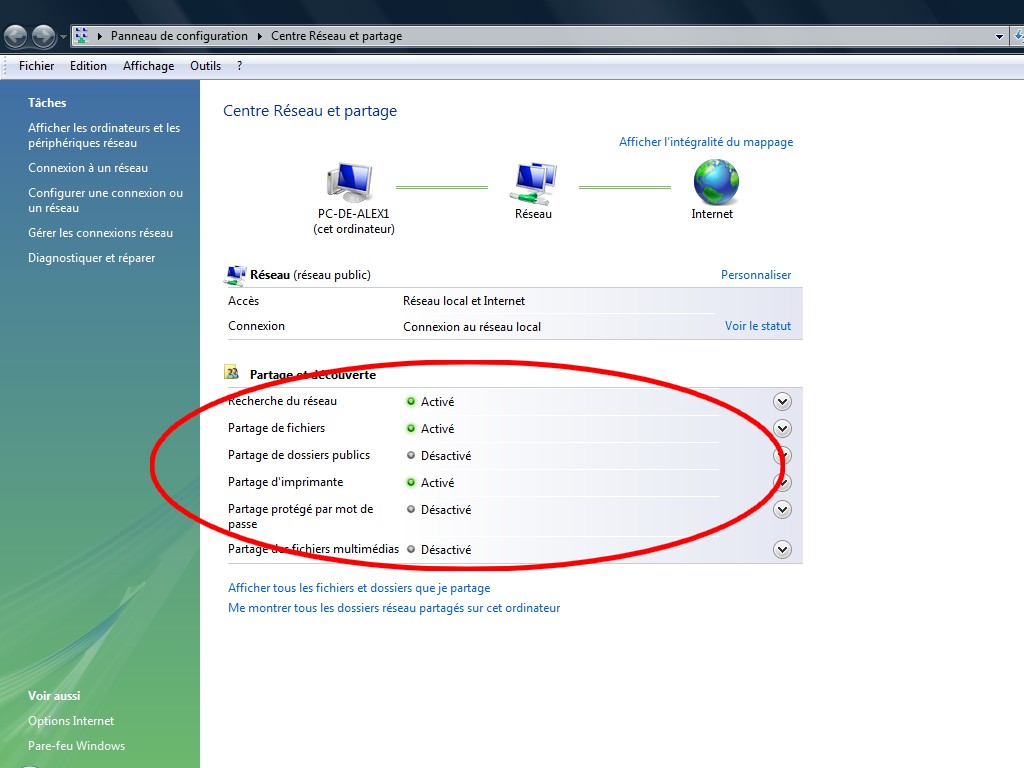Viewport: 1024px width, 768px height.
Task: Open the Fichier menu
Action: 37,66
